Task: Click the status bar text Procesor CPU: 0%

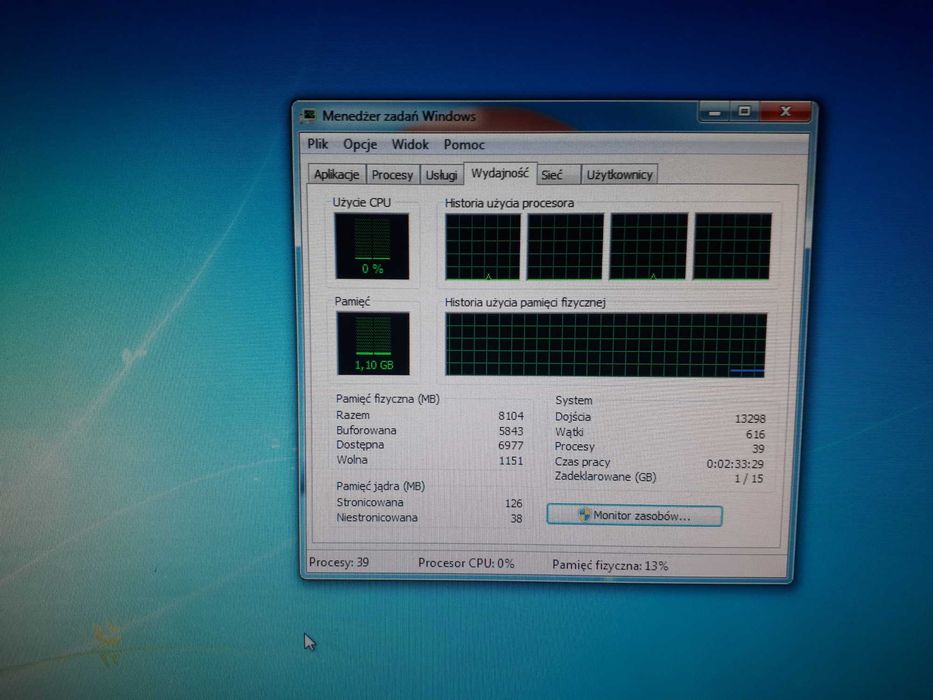Action: 466,563
